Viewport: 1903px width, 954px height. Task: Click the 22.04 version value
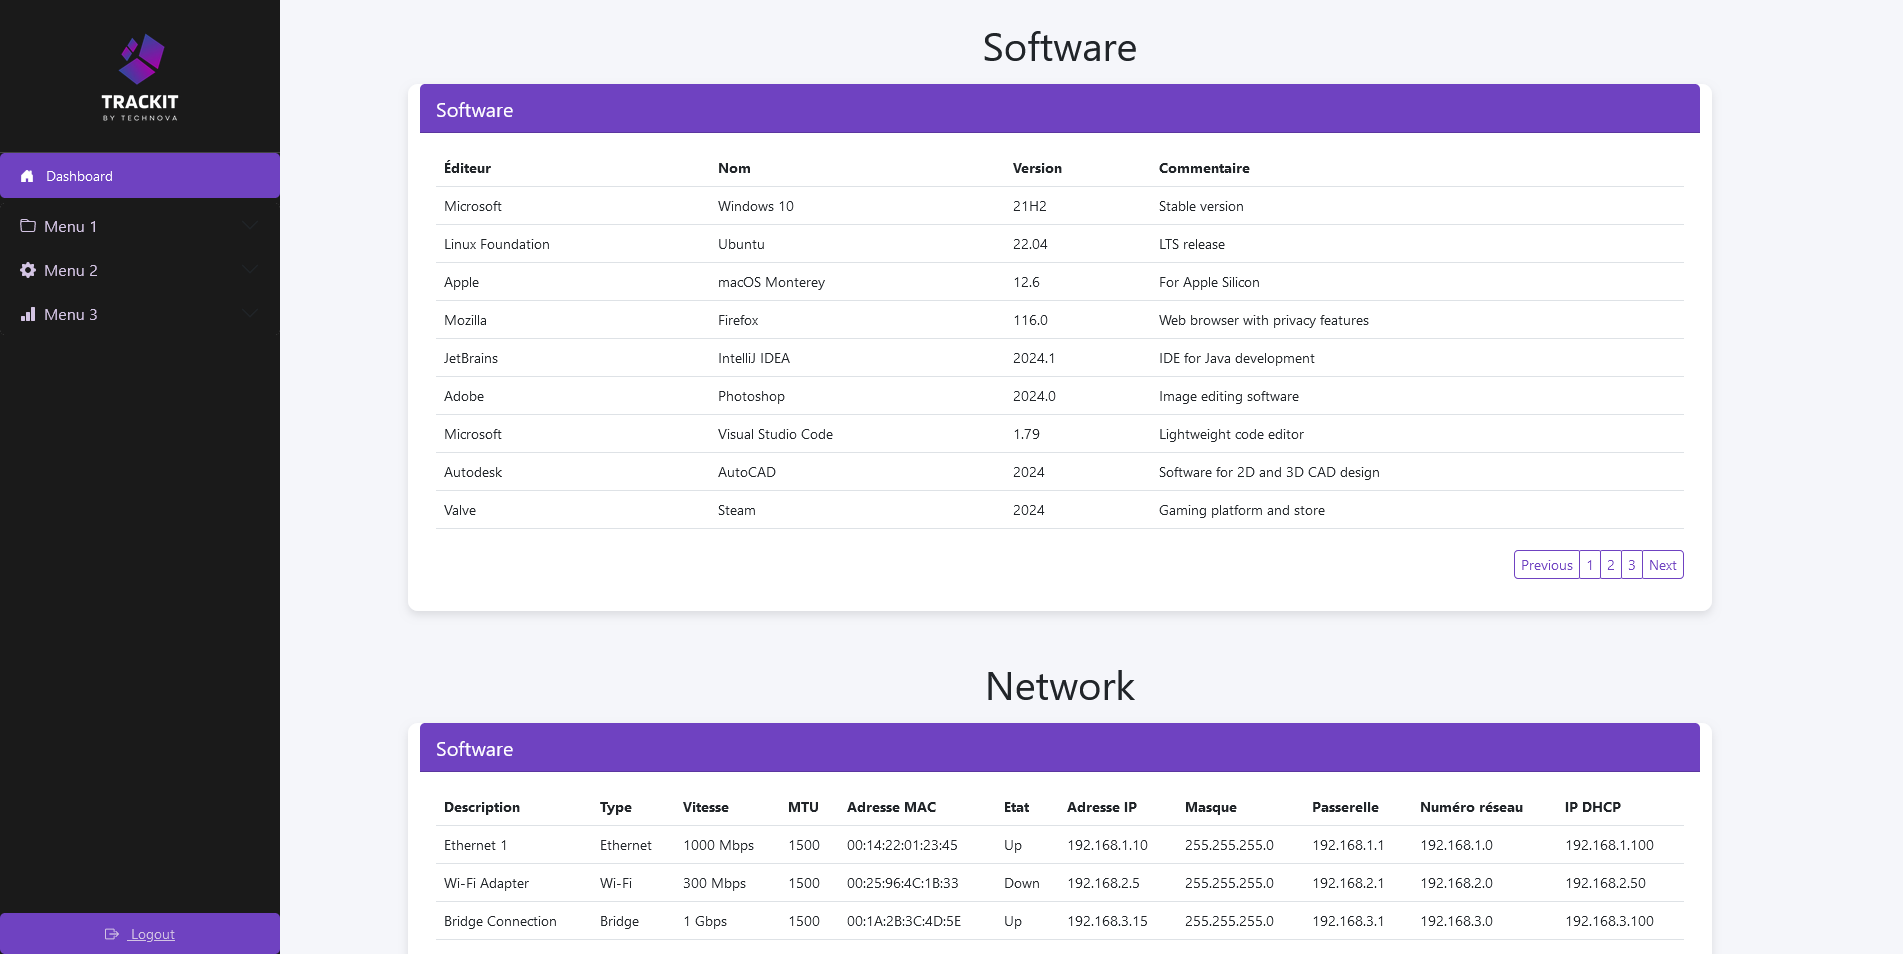pyautogui.click(x=1030, y=244)
